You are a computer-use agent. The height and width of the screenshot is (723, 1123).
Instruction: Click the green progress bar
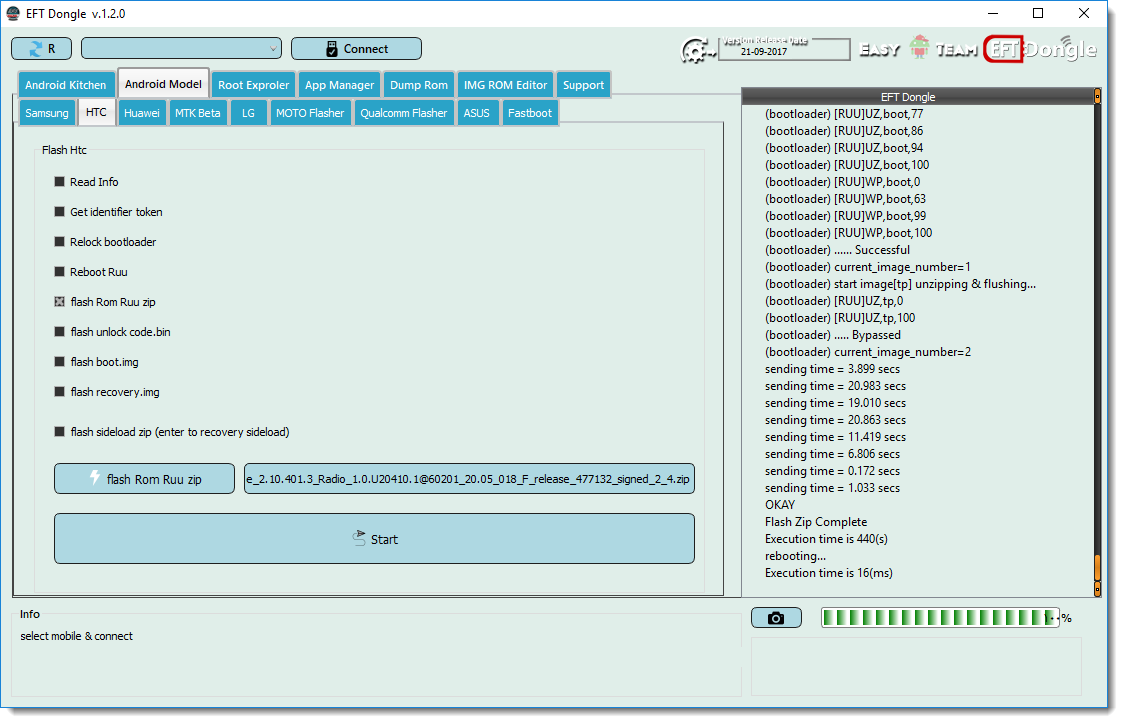(940, 618)
